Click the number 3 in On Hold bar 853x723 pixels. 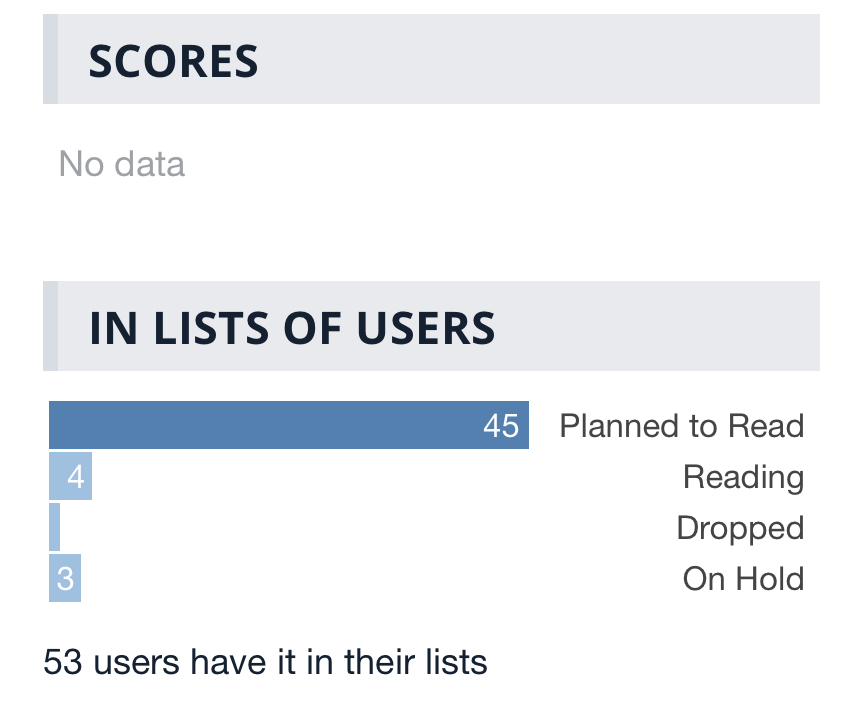[x=66, y=579]
